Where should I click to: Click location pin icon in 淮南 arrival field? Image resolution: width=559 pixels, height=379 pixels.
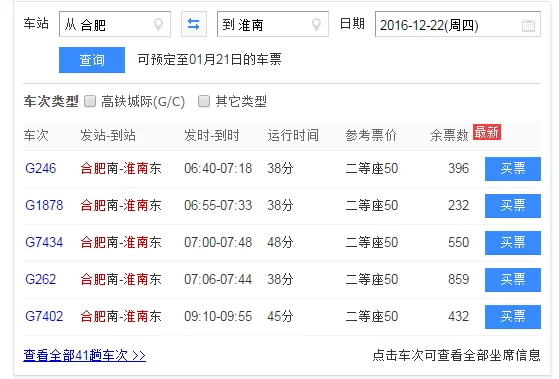point(316,25)
